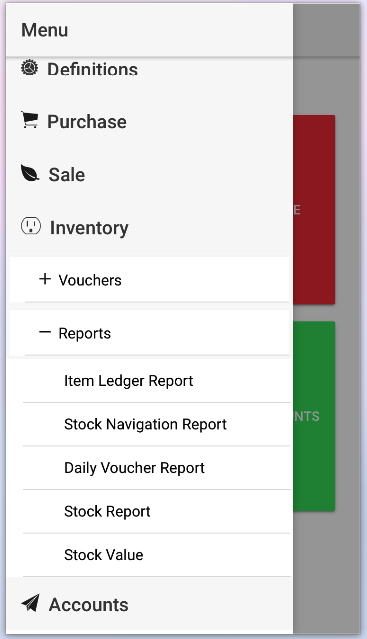Expand Vouchers with the plus icon
Viewport: 367px width, 639px height.
[x=45, y=279]
